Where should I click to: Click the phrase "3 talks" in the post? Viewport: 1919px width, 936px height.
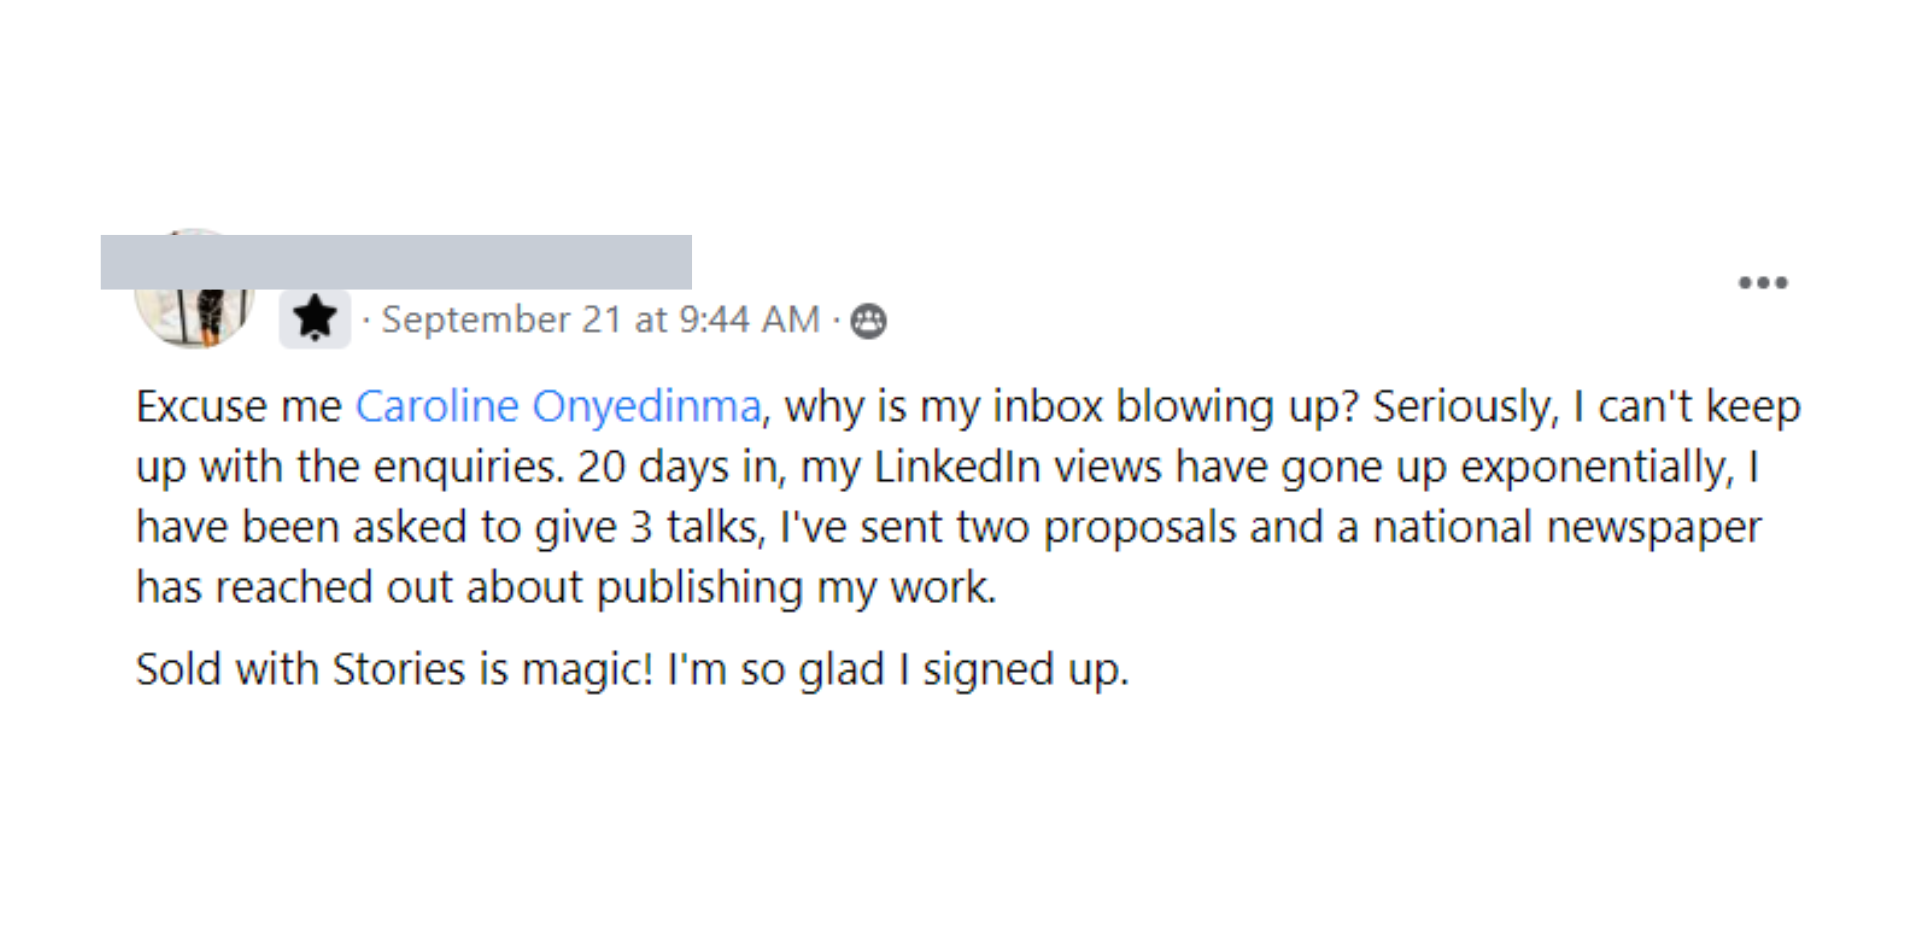point(697,527)
